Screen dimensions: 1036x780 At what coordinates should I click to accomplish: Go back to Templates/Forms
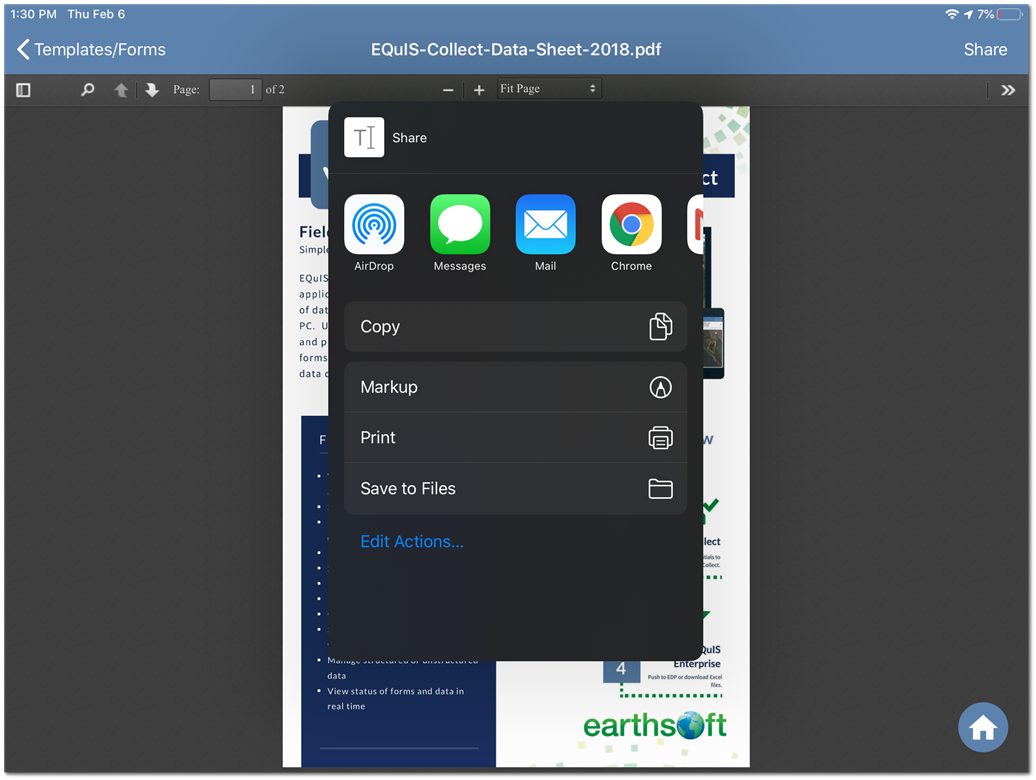click(89, 49)
